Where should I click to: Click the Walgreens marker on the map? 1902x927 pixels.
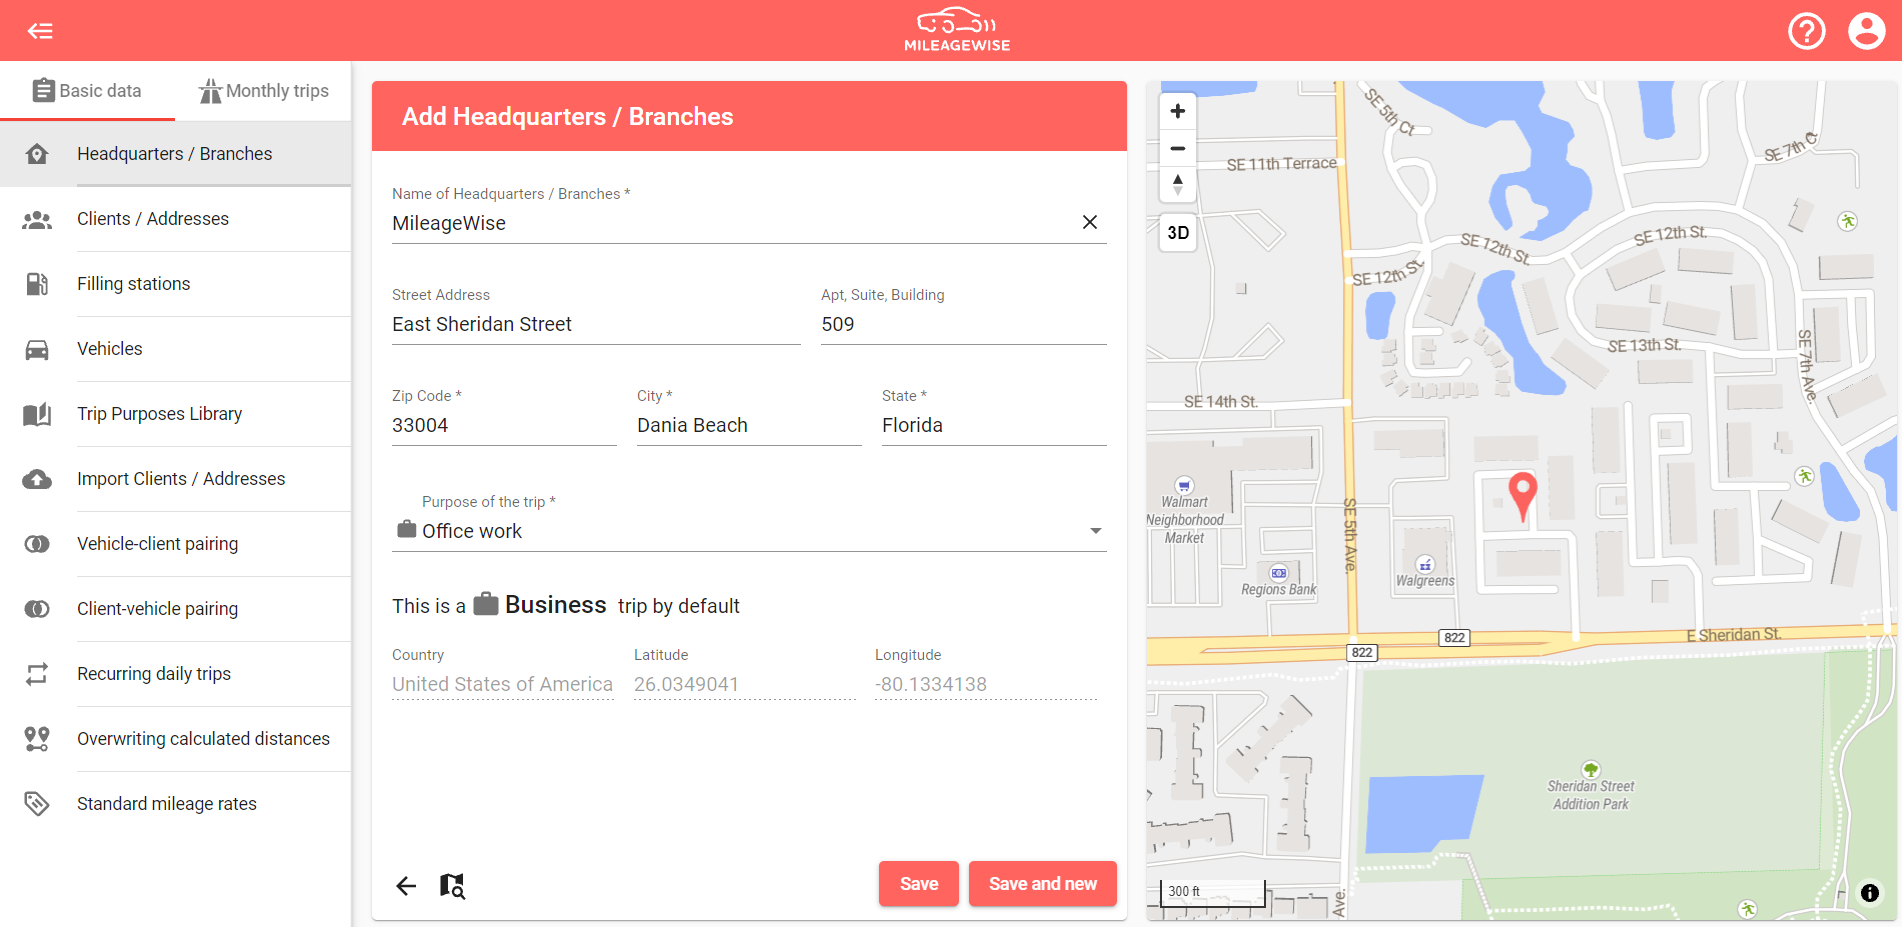pyautogui.click(x=1425, y=565)
